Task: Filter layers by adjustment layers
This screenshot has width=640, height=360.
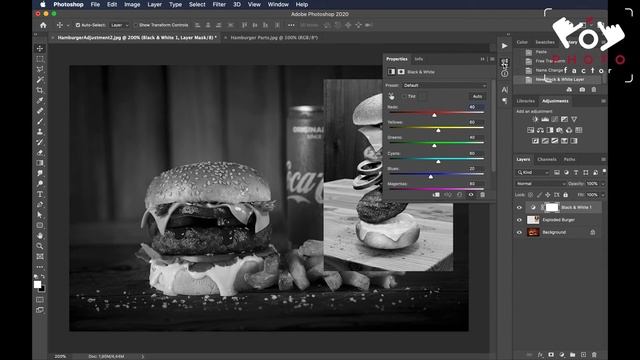Action: pyautogui.click(x=566, y=173)
